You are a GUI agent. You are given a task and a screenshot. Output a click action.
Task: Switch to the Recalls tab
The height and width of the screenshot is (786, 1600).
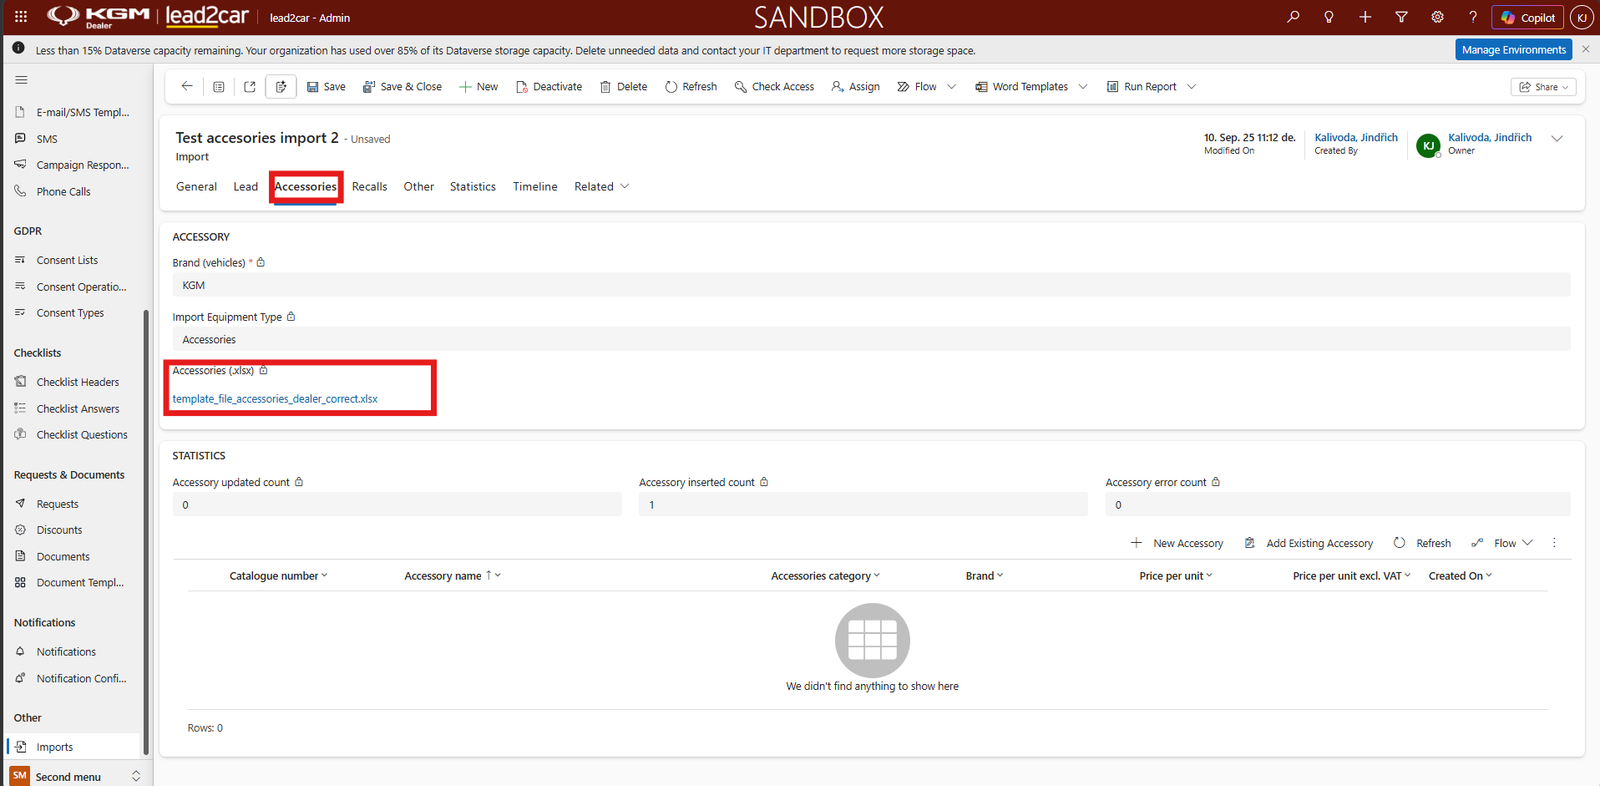pyautogui.click(x=369, y=187)
